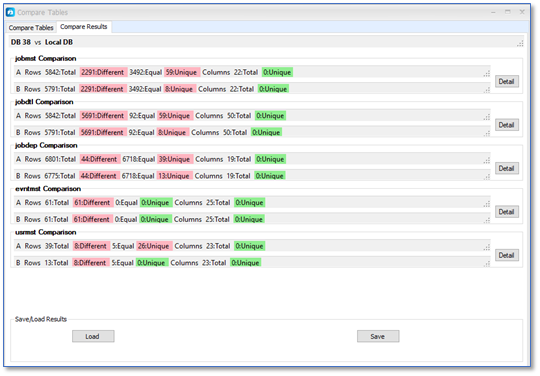Click the jobmst Comparison group title
Screen dimensions: 540x376
45,59
